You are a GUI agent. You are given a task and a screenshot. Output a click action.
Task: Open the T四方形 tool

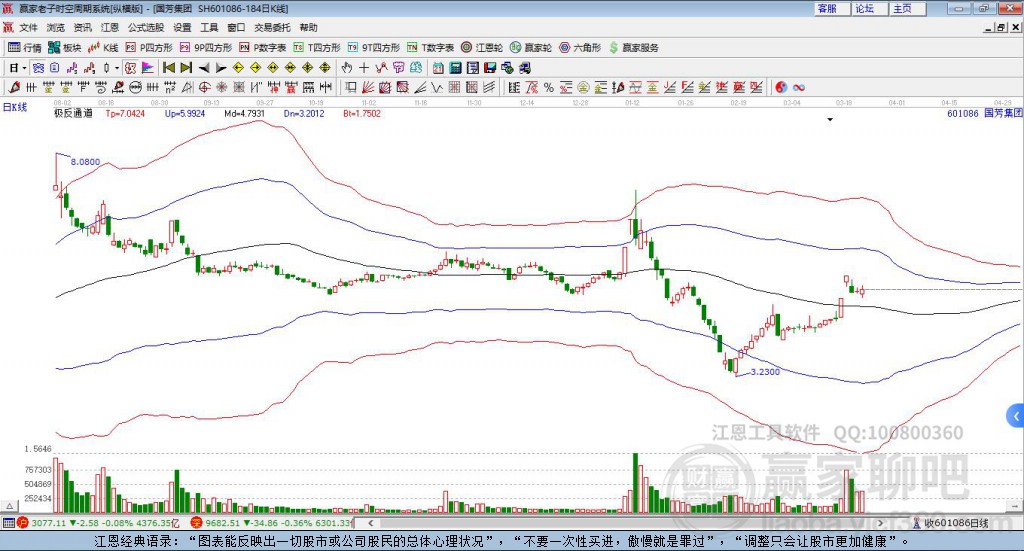click(x=317, y=48)
